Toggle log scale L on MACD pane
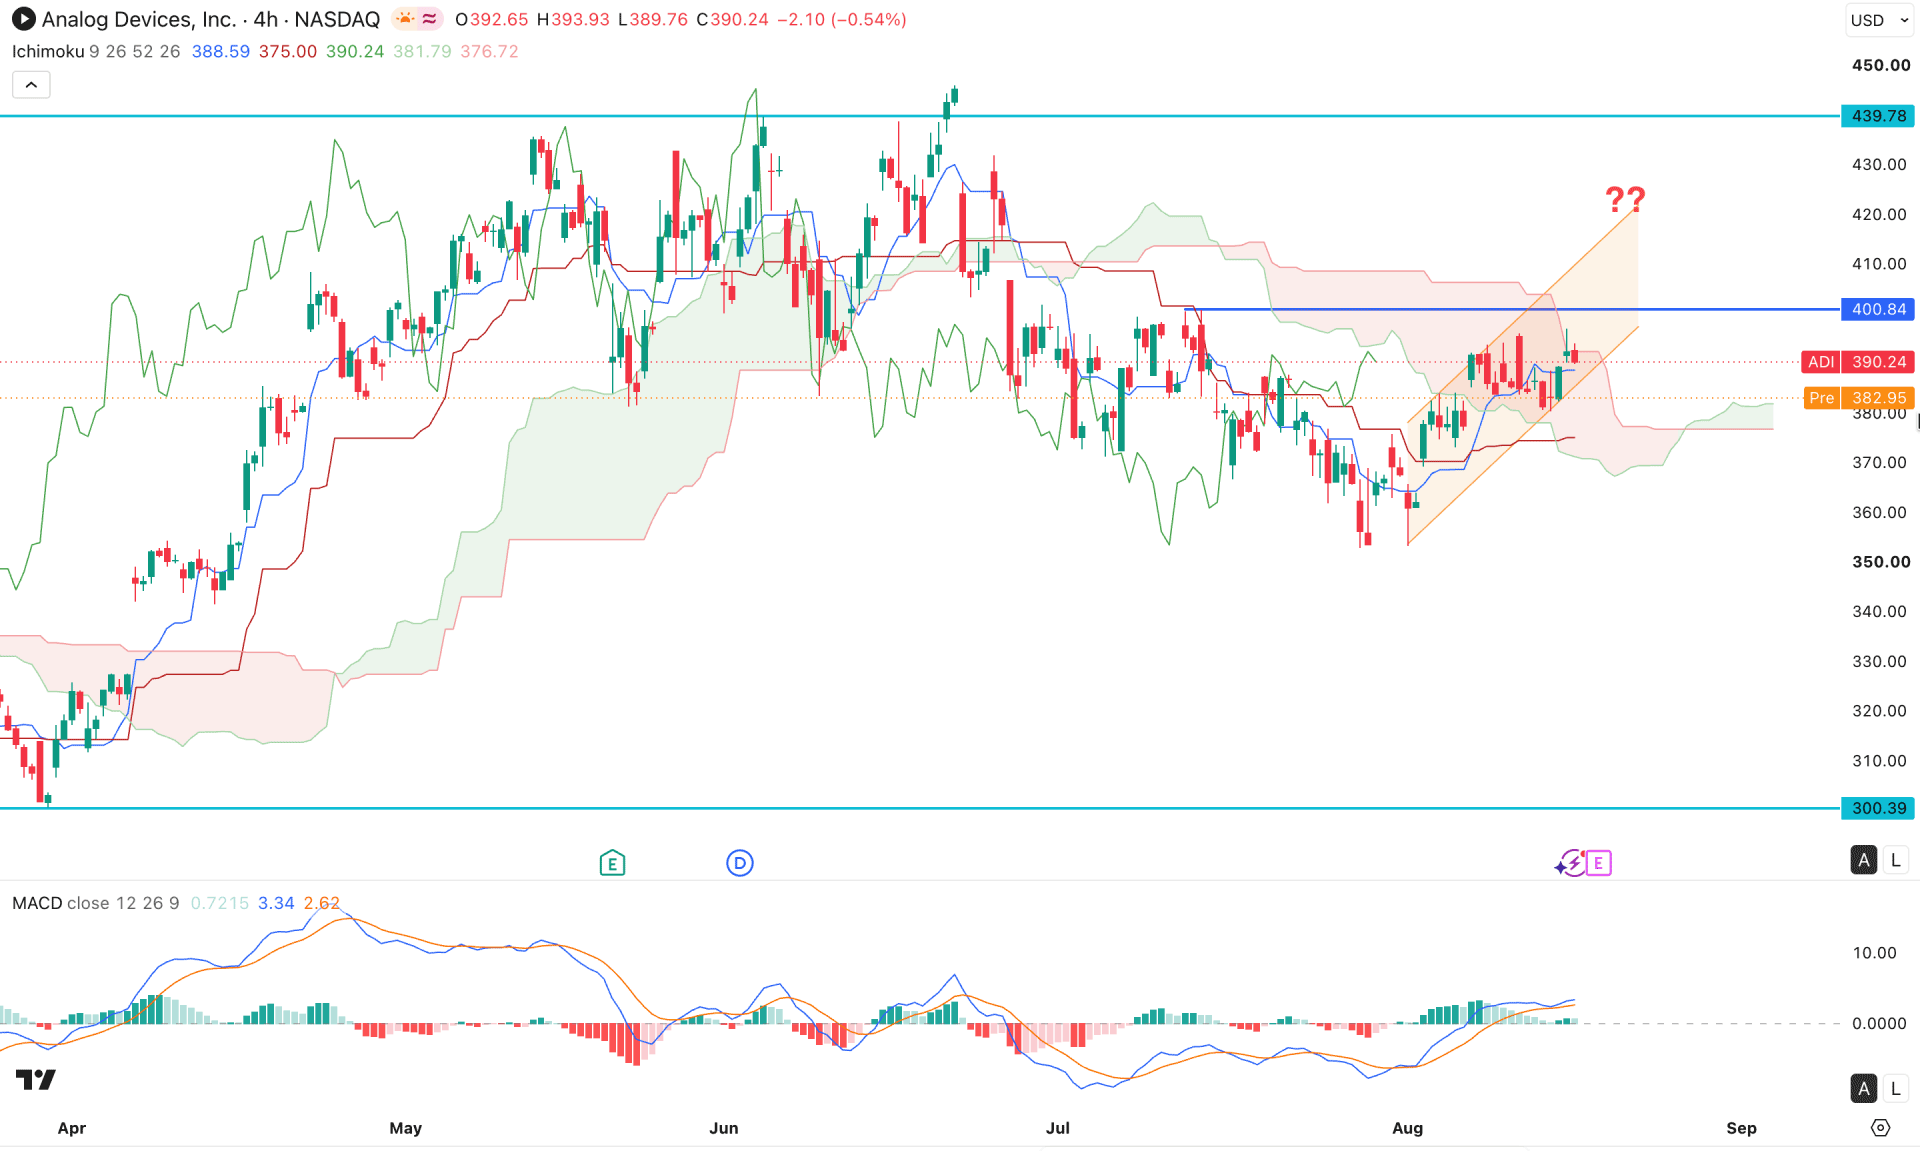The width and height of the screenshot is (1920, 1151). click(1895, 1088)
